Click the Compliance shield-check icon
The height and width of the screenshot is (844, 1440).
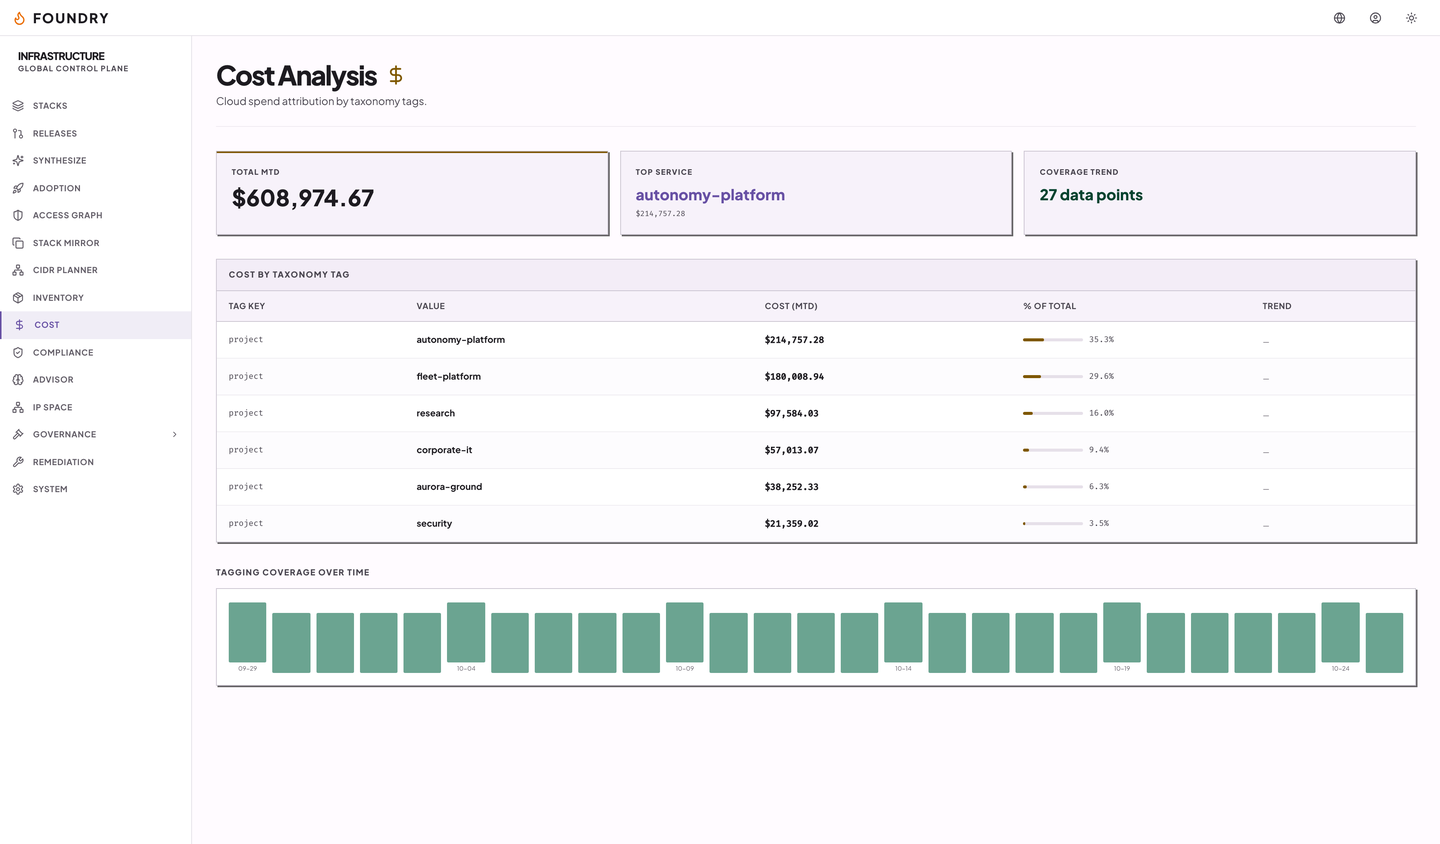(x=18, y=353)
